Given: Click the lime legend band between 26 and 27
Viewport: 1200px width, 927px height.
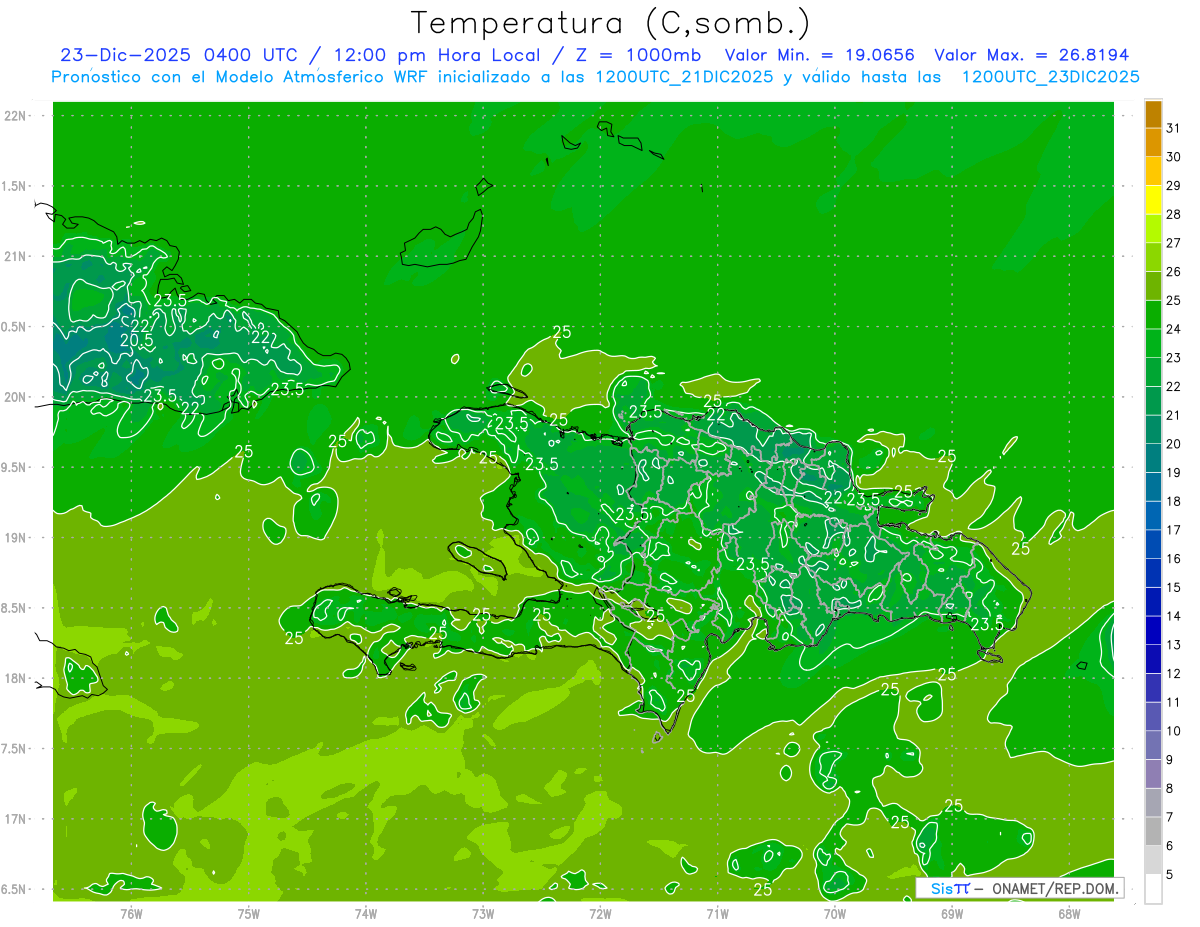Looking at the screenshot, I should [x=1153, y=258].
